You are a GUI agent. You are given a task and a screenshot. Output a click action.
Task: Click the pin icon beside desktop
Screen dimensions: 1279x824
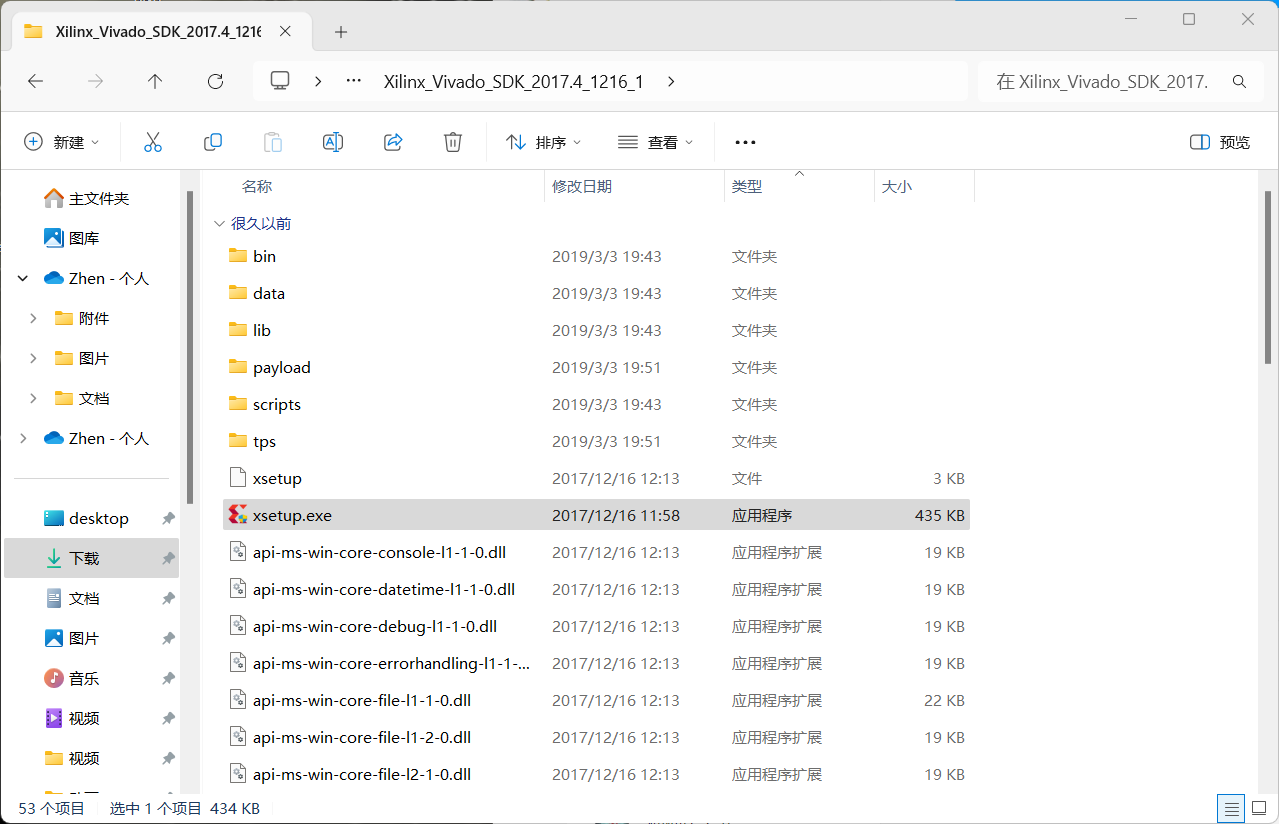pos(168,518)
